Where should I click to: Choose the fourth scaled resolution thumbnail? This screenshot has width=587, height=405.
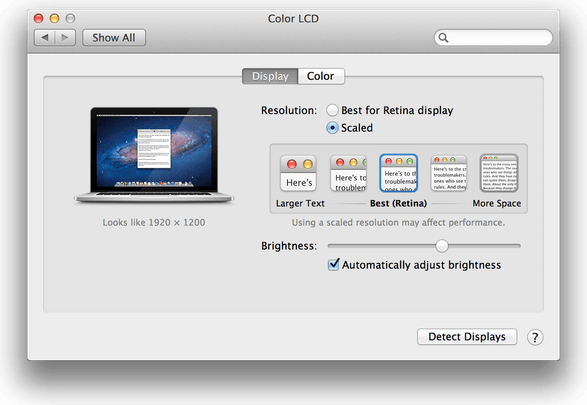[x=449, y=173]
